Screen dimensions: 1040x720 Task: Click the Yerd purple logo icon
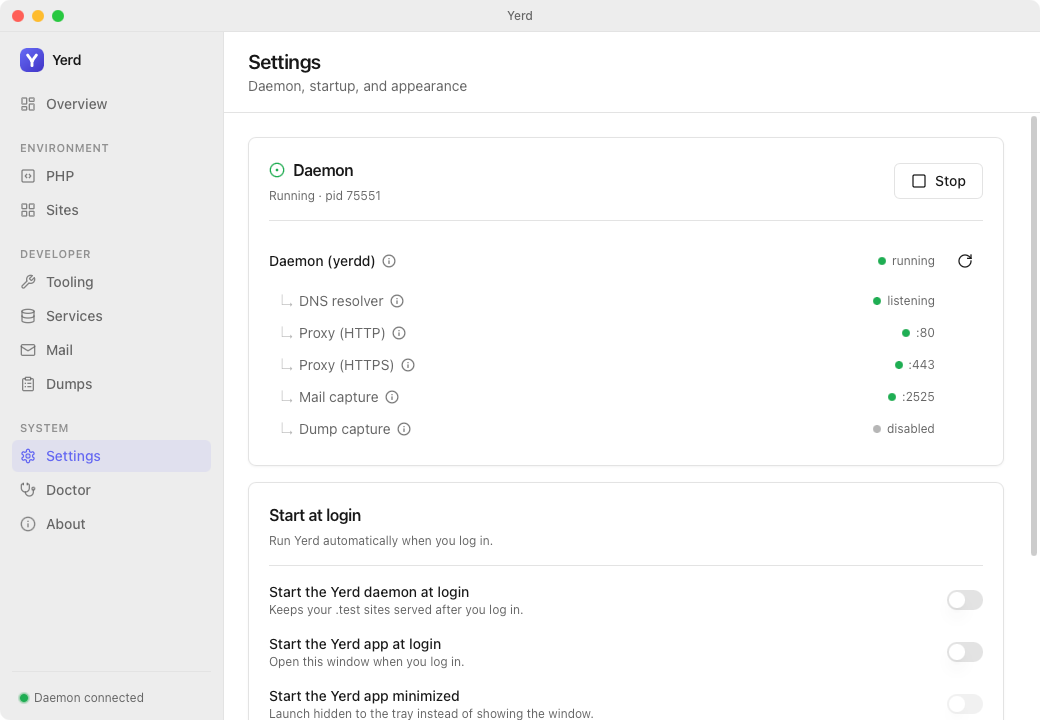(32, 60)
